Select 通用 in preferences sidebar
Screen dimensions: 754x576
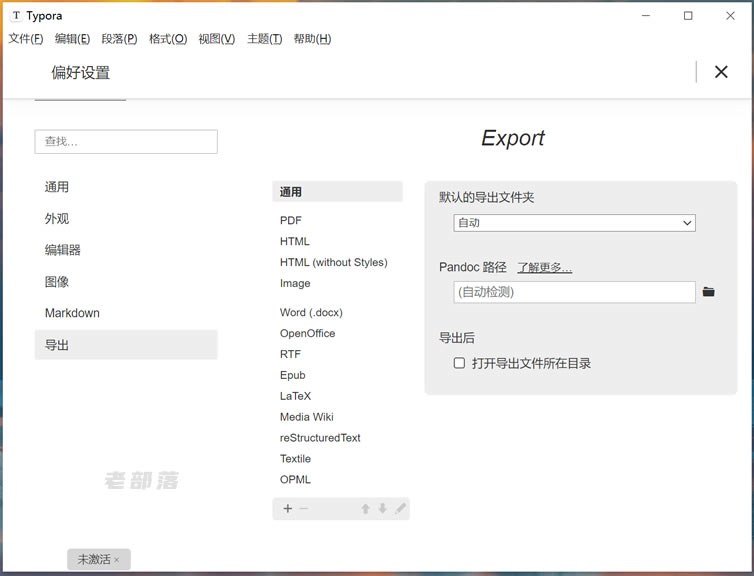(x=126, y=187)
